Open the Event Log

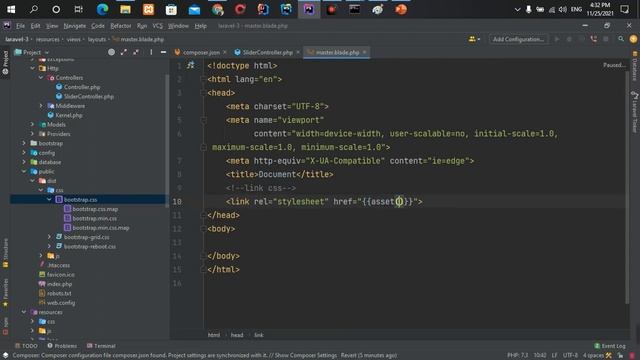click(610, 346)
